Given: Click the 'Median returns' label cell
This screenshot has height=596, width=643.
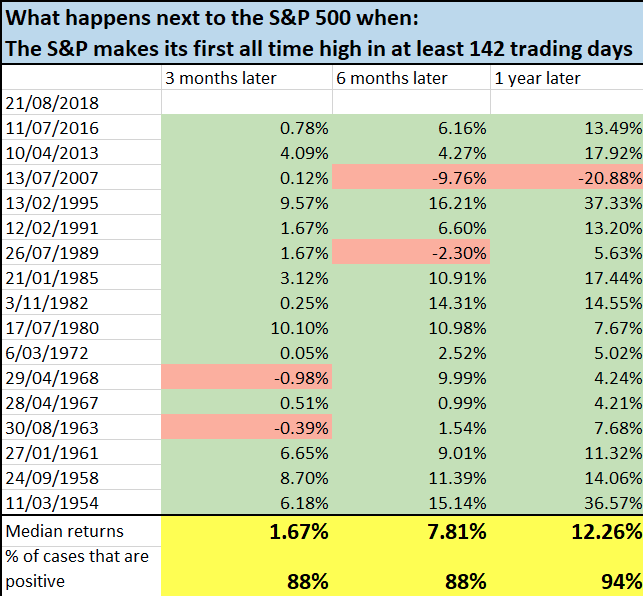Looking at the screenshot, I should 81,531.
